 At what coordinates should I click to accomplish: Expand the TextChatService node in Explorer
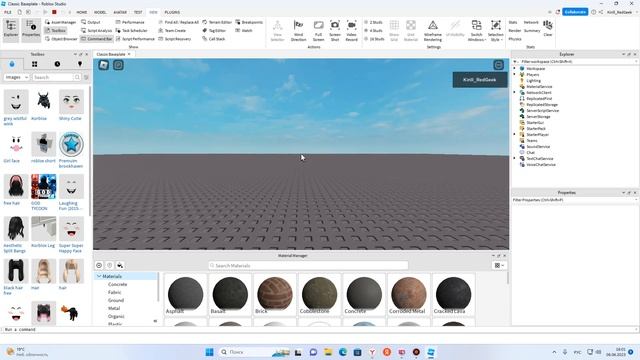pyautogui.click(x=514, y=158)
